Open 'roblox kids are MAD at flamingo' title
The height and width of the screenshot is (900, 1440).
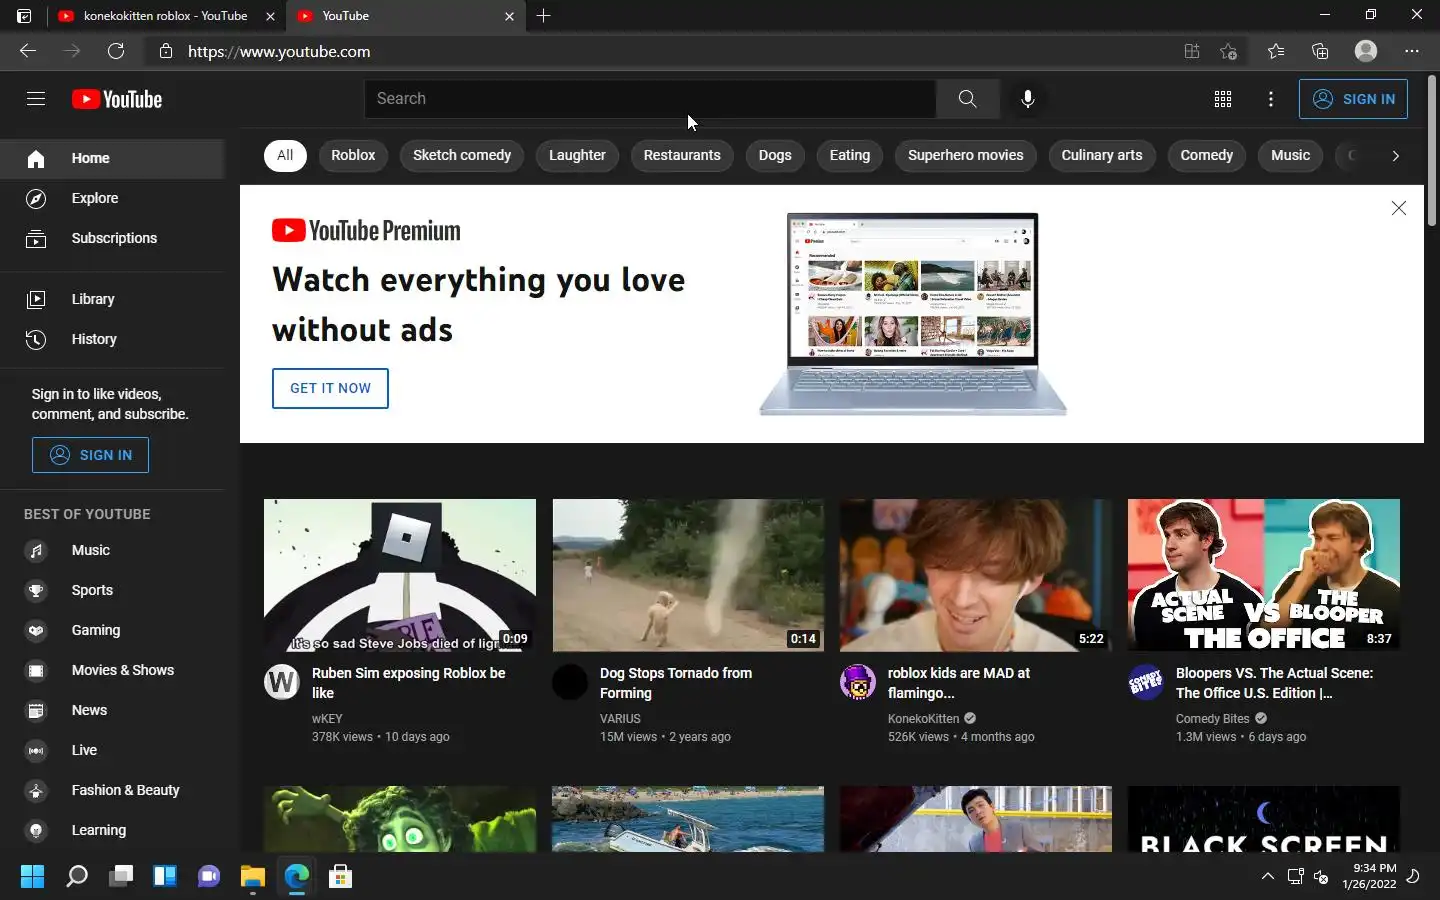959,683
